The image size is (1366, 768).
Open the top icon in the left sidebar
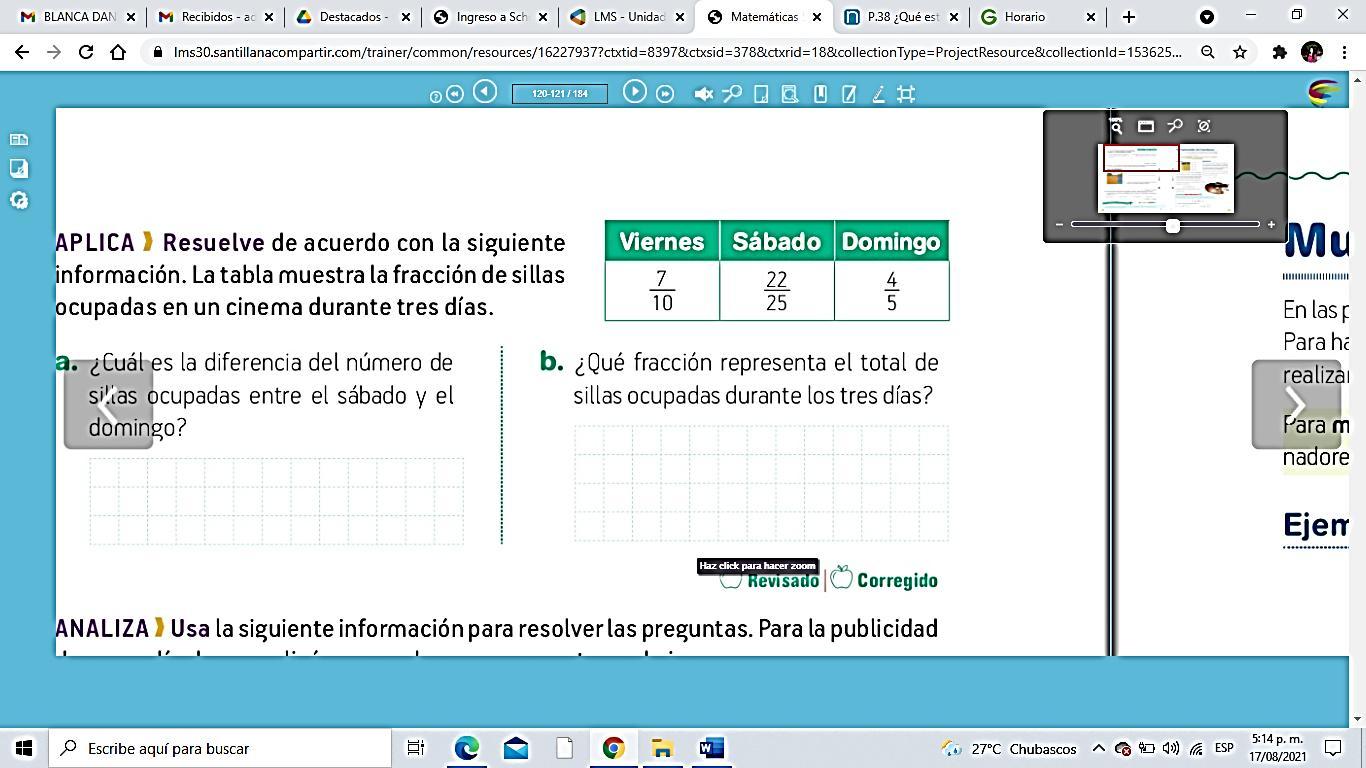point(18,140)
